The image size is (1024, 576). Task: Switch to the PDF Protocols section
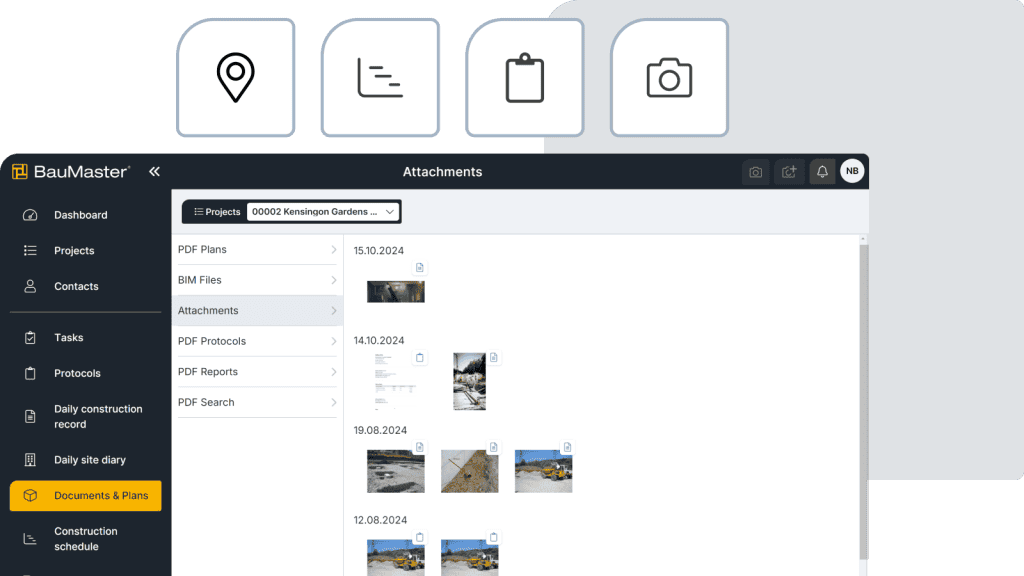coord(256,341)
